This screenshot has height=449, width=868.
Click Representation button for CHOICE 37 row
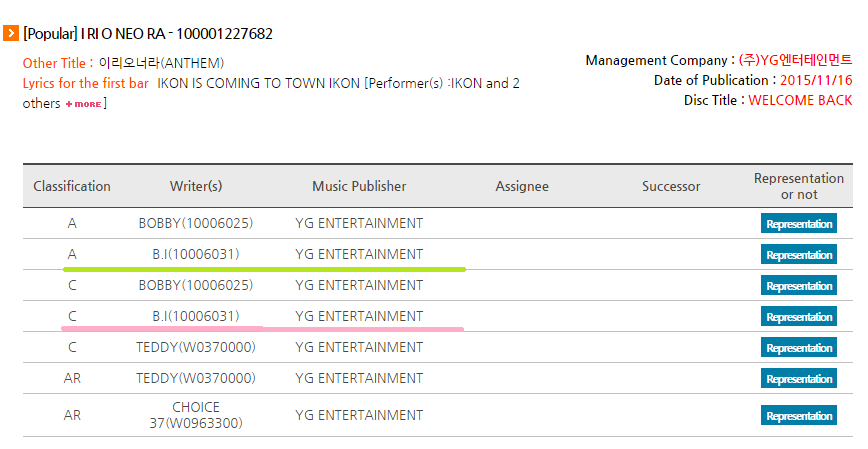[x=798, y=416]
